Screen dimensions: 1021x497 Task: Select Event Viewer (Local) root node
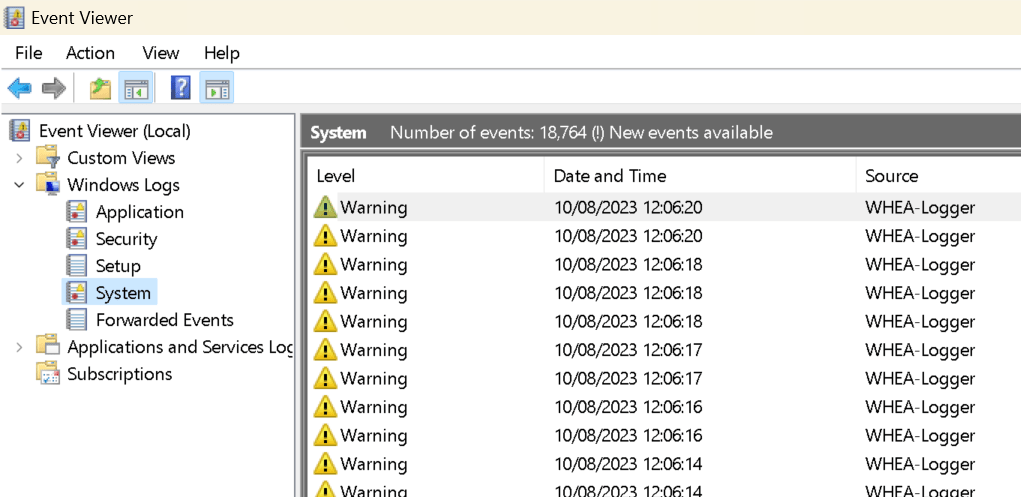(x=115, y=131)
